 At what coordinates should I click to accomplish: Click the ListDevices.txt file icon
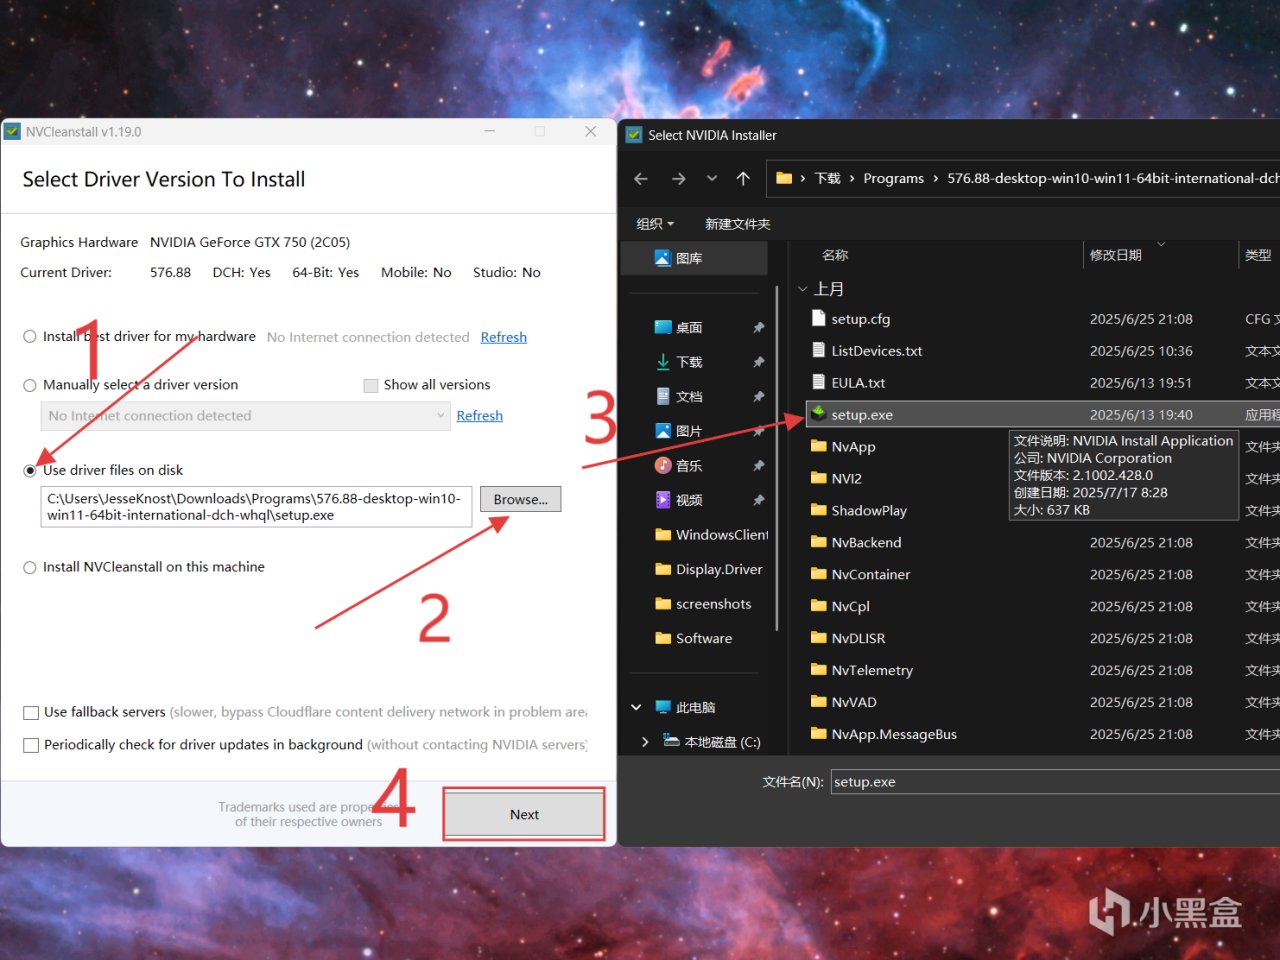818,351
